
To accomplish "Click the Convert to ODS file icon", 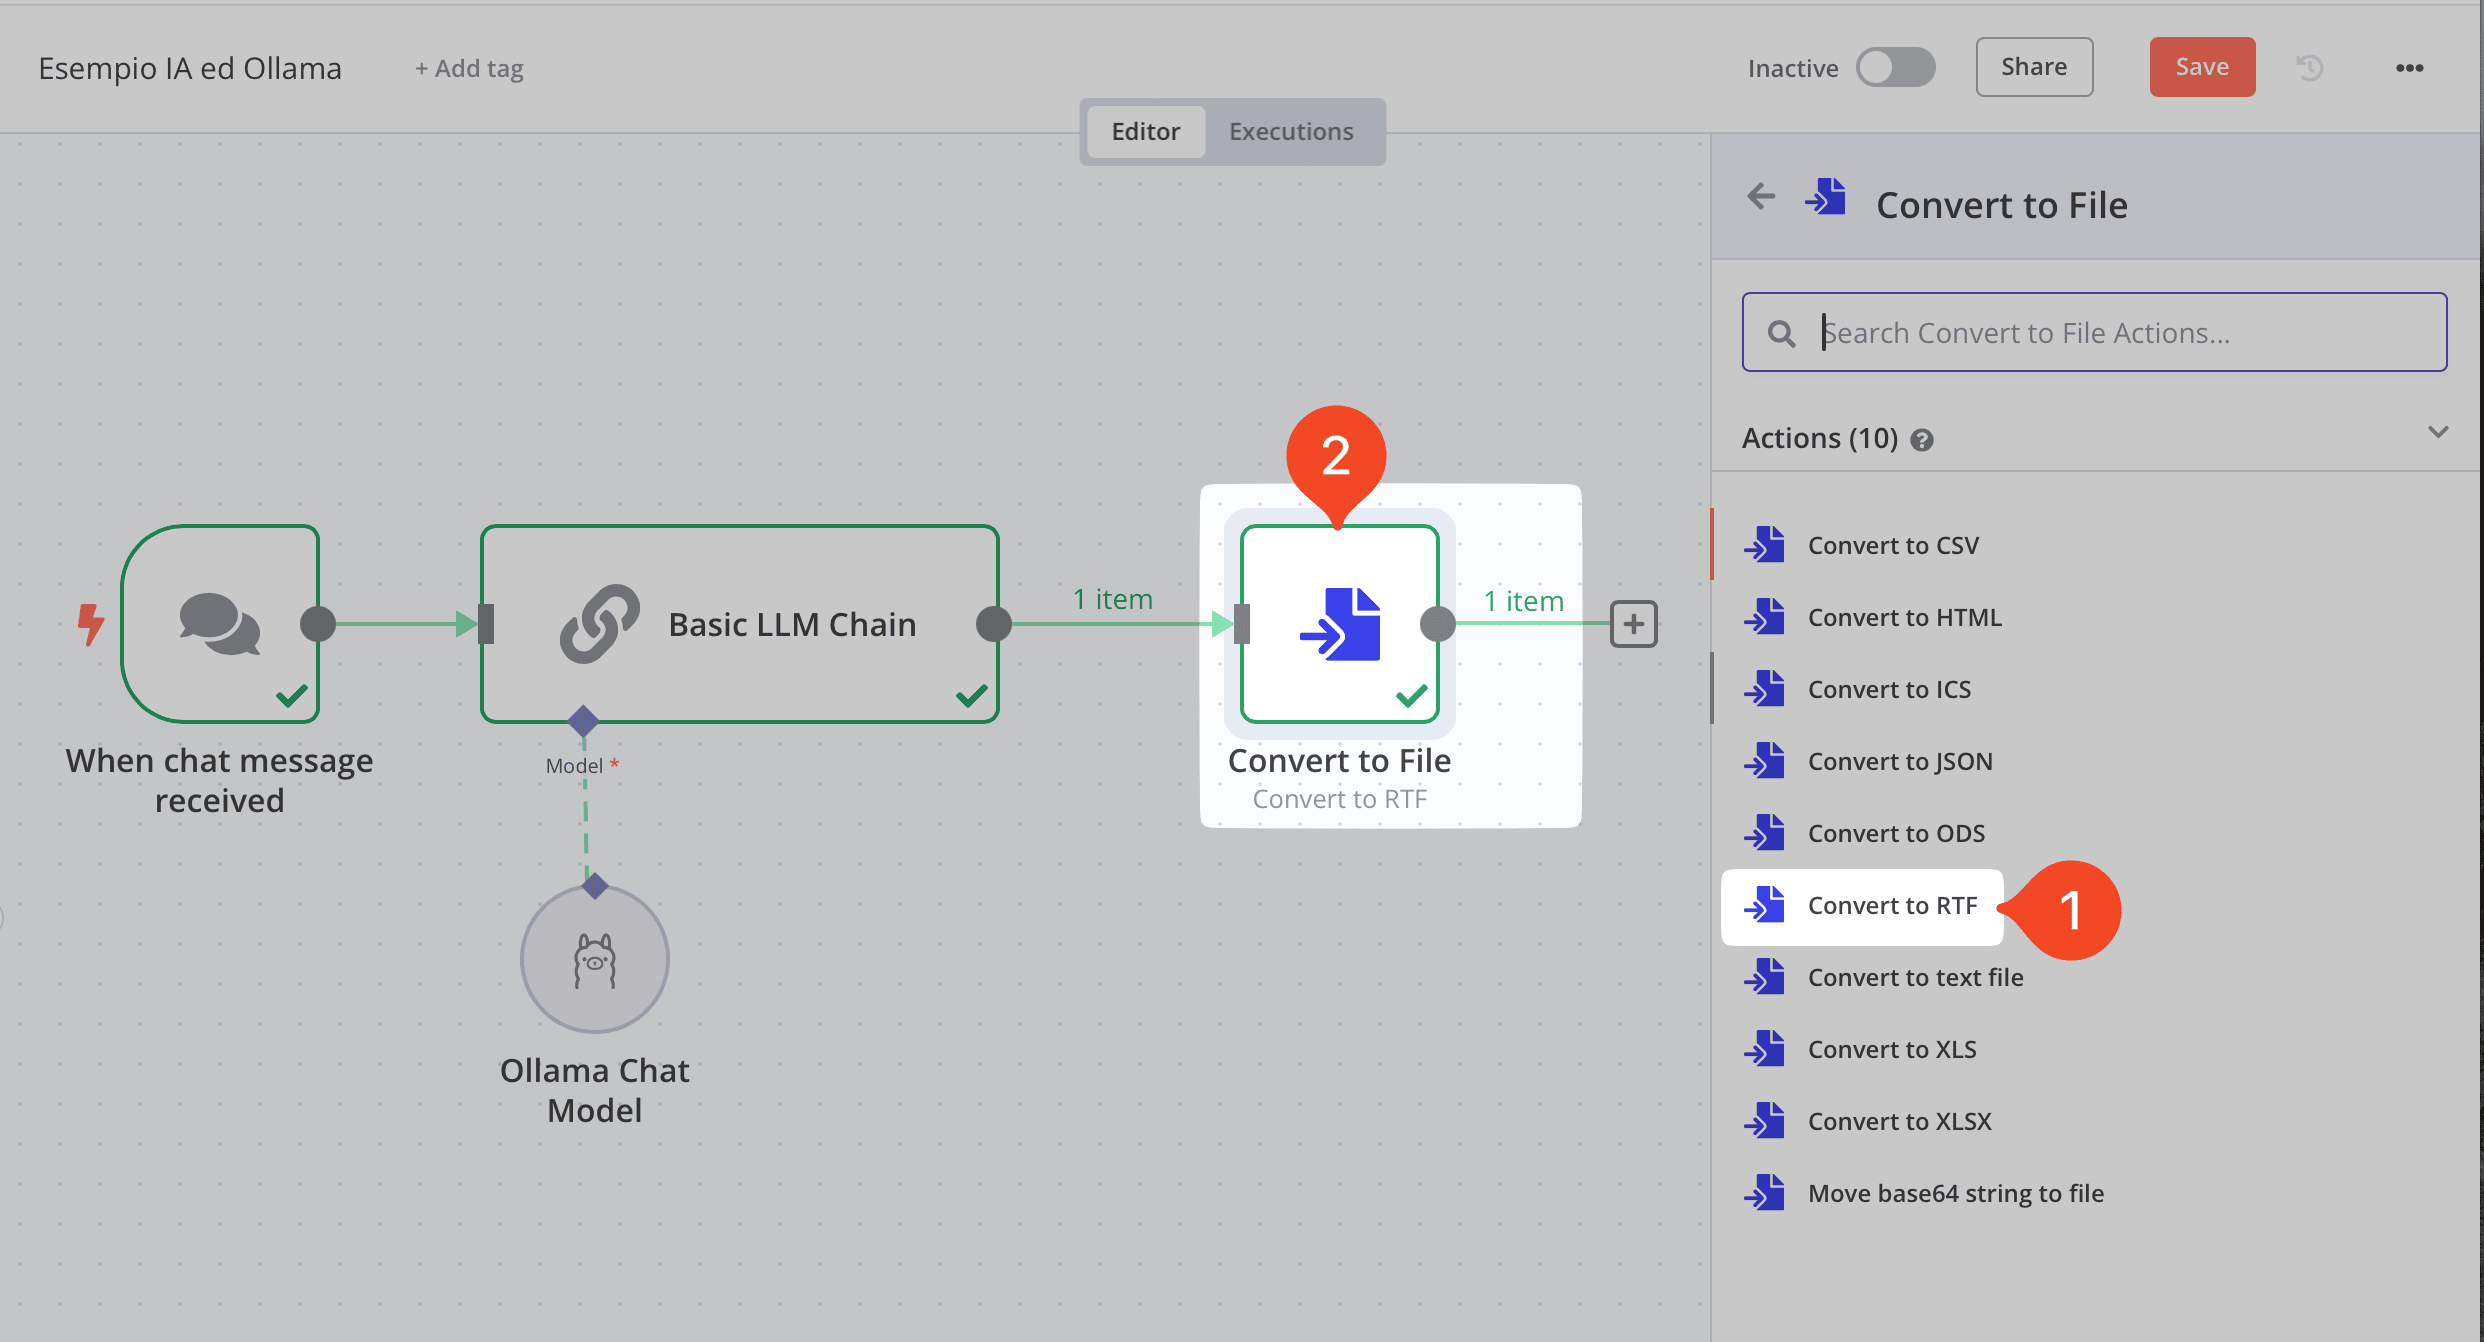I will [x=1765, y=833].
